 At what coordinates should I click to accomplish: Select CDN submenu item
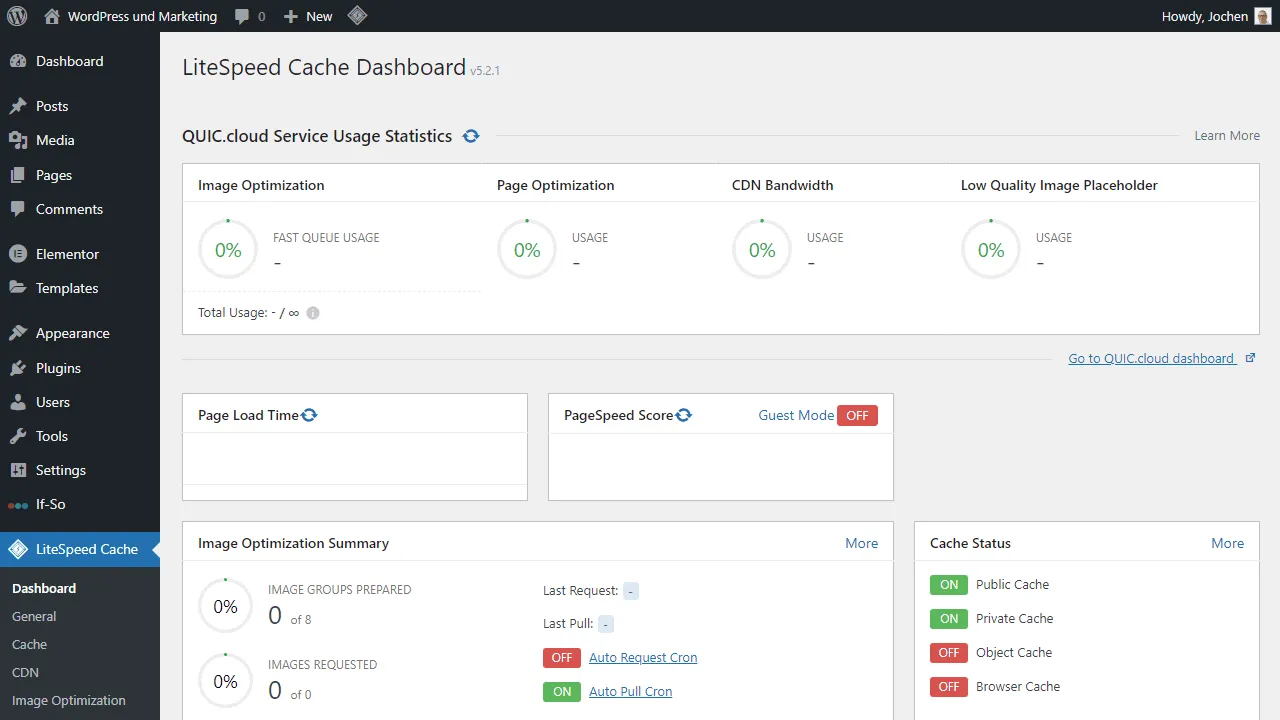(25, 672)
